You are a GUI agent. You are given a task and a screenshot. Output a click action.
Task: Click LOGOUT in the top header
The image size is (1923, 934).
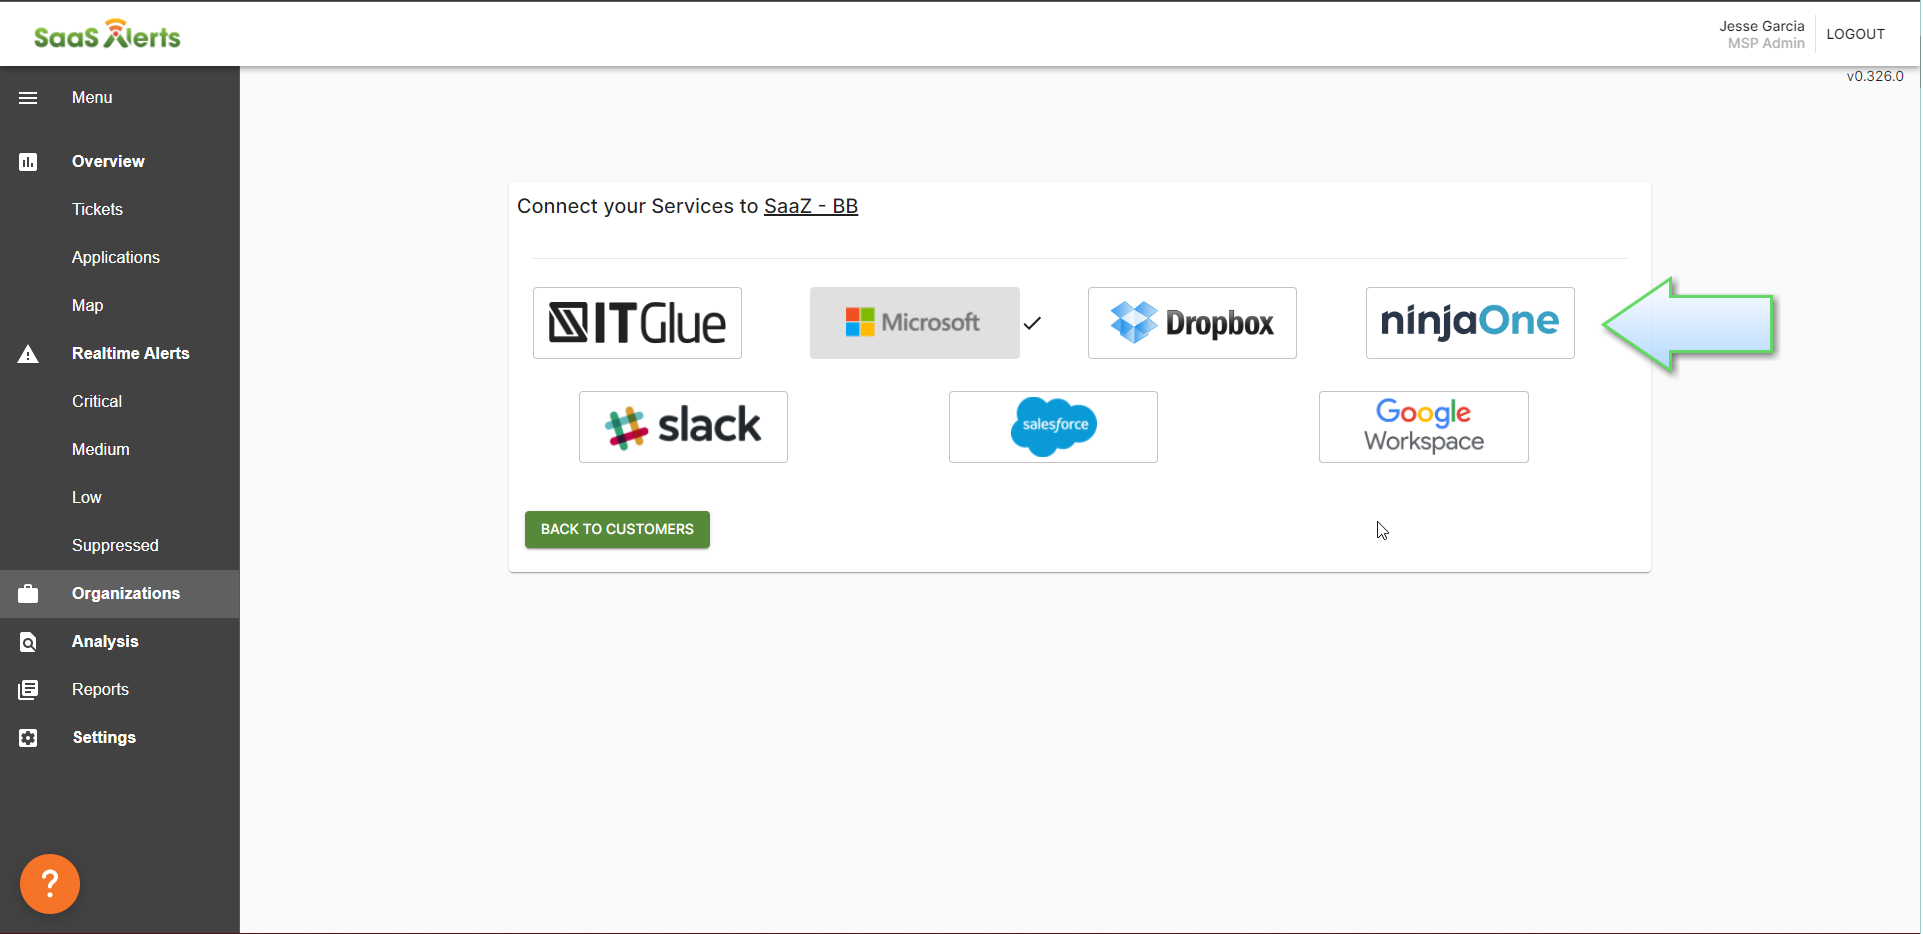click(x=1855, y=34)
